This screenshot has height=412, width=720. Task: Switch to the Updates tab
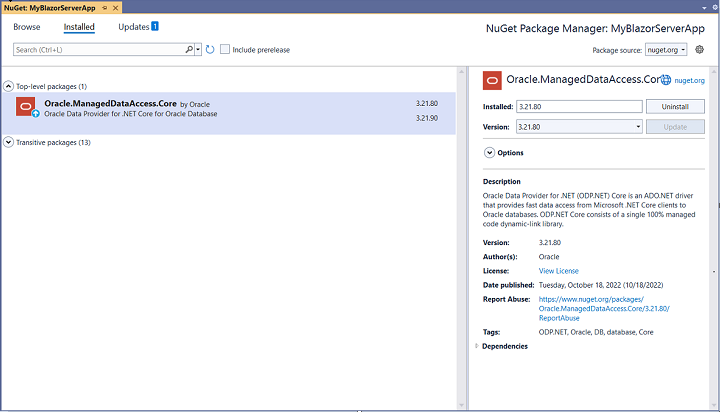[x=133, y=27]
